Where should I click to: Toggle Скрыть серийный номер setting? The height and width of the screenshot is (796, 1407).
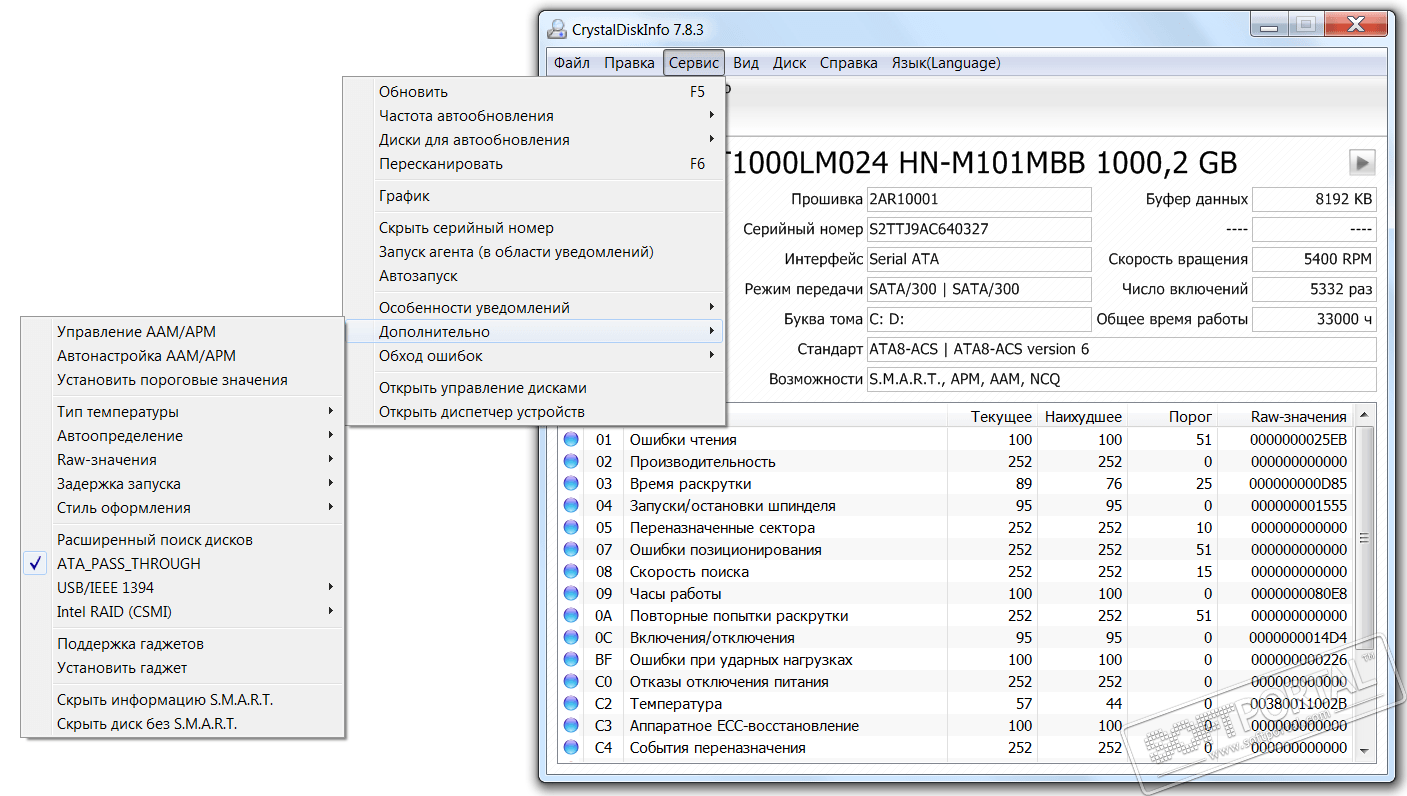(x=466, y=228)
